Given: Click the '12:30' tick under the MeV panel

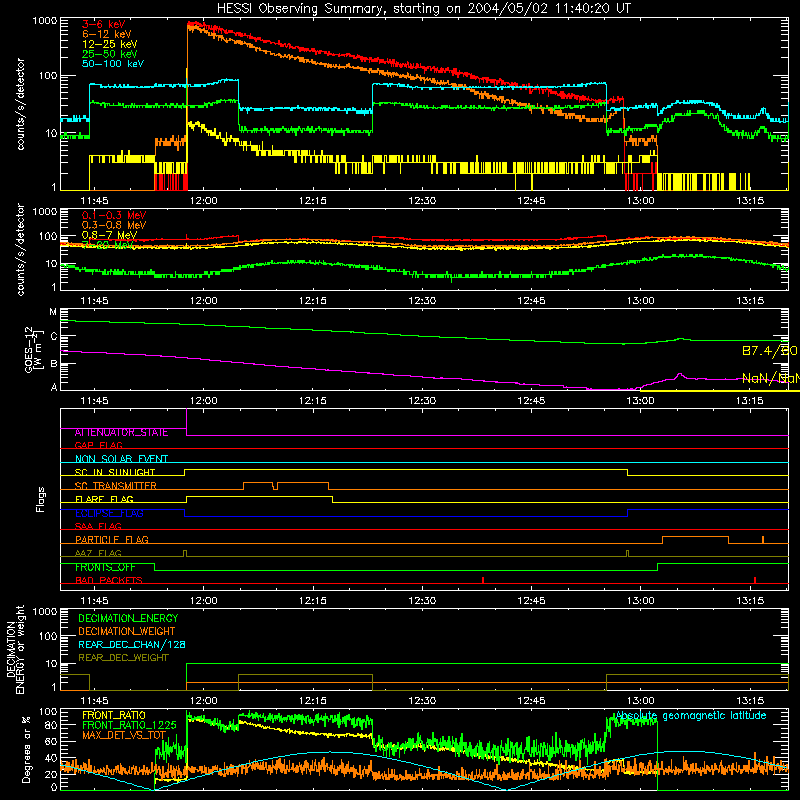Looking at the screenshot, I should (x=422, y=301).
